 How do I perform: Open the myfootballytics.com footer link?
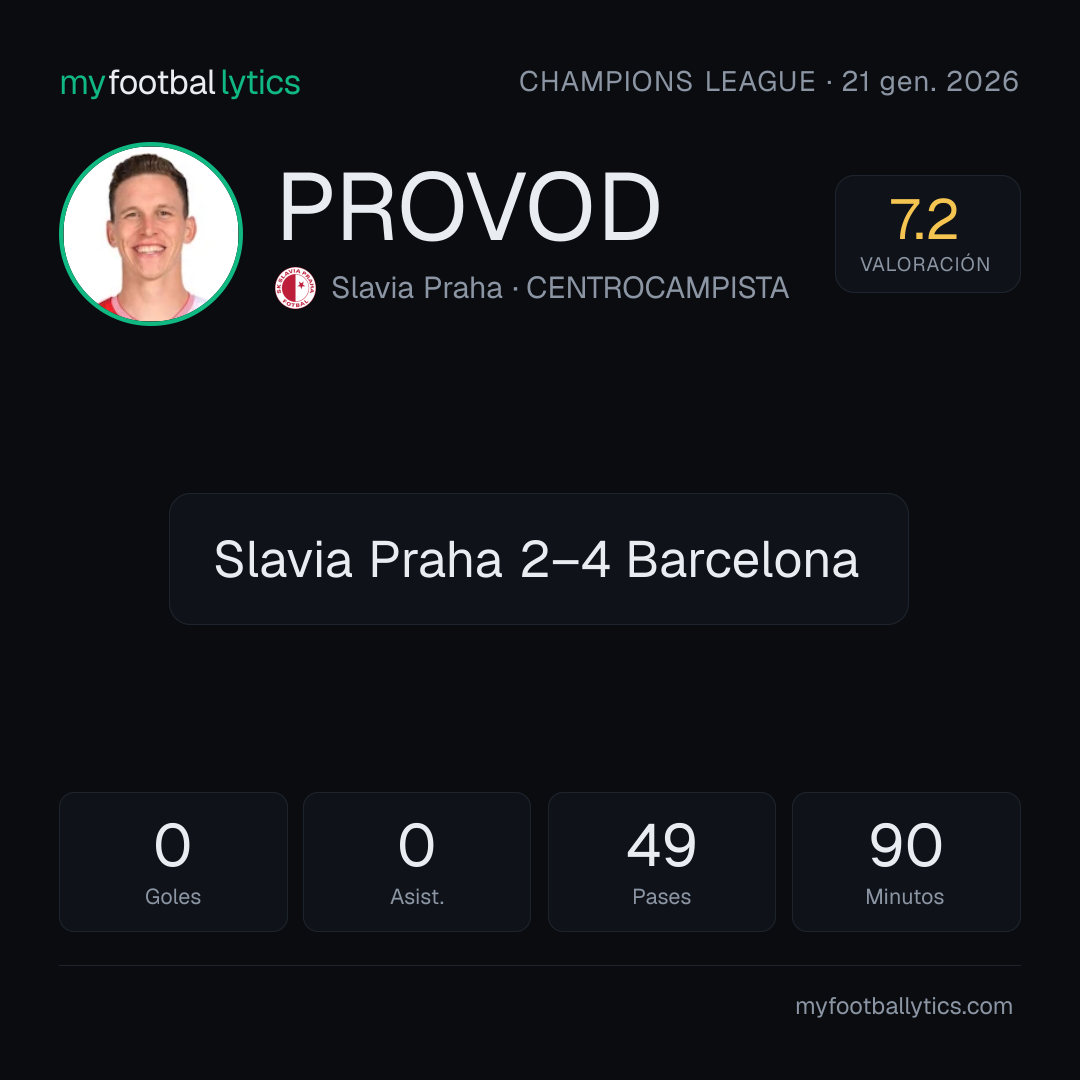(904, 1006)
